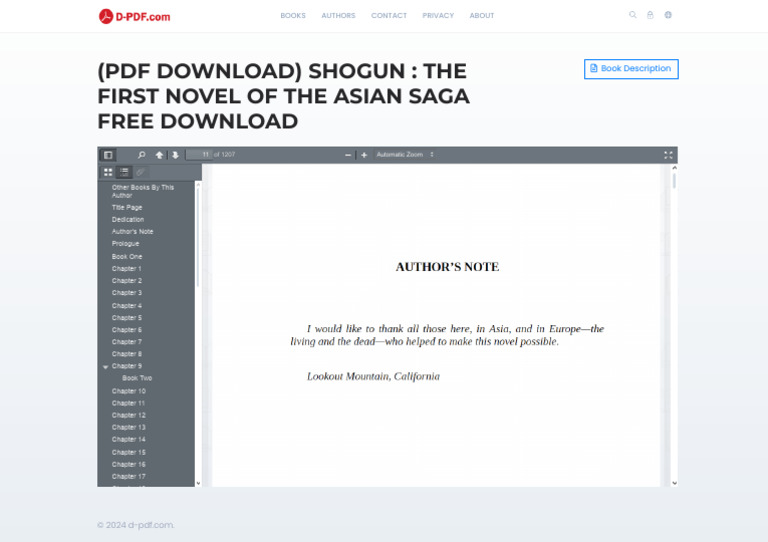Click the search magnifier icon in header
This screenshot has width=768, height=542.
(x=633, y=15)
